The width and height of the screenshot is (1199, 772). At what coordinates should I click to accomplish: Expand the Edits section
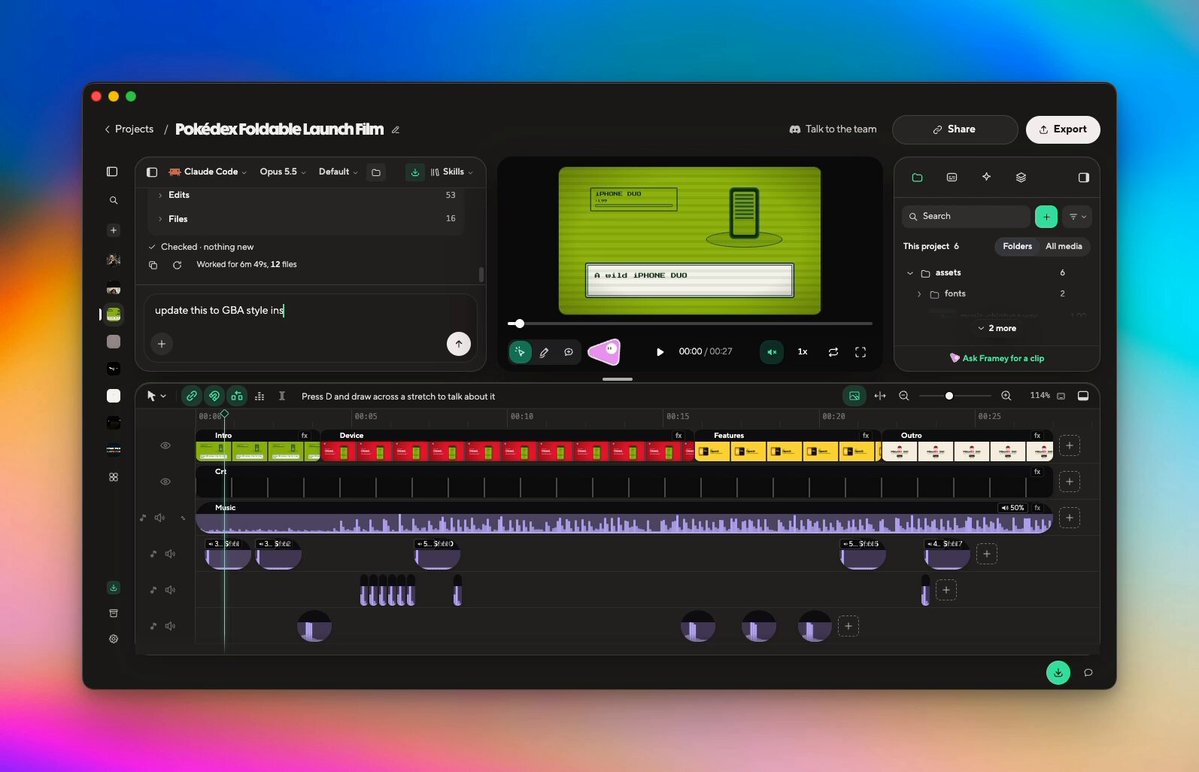coord(307,195)
